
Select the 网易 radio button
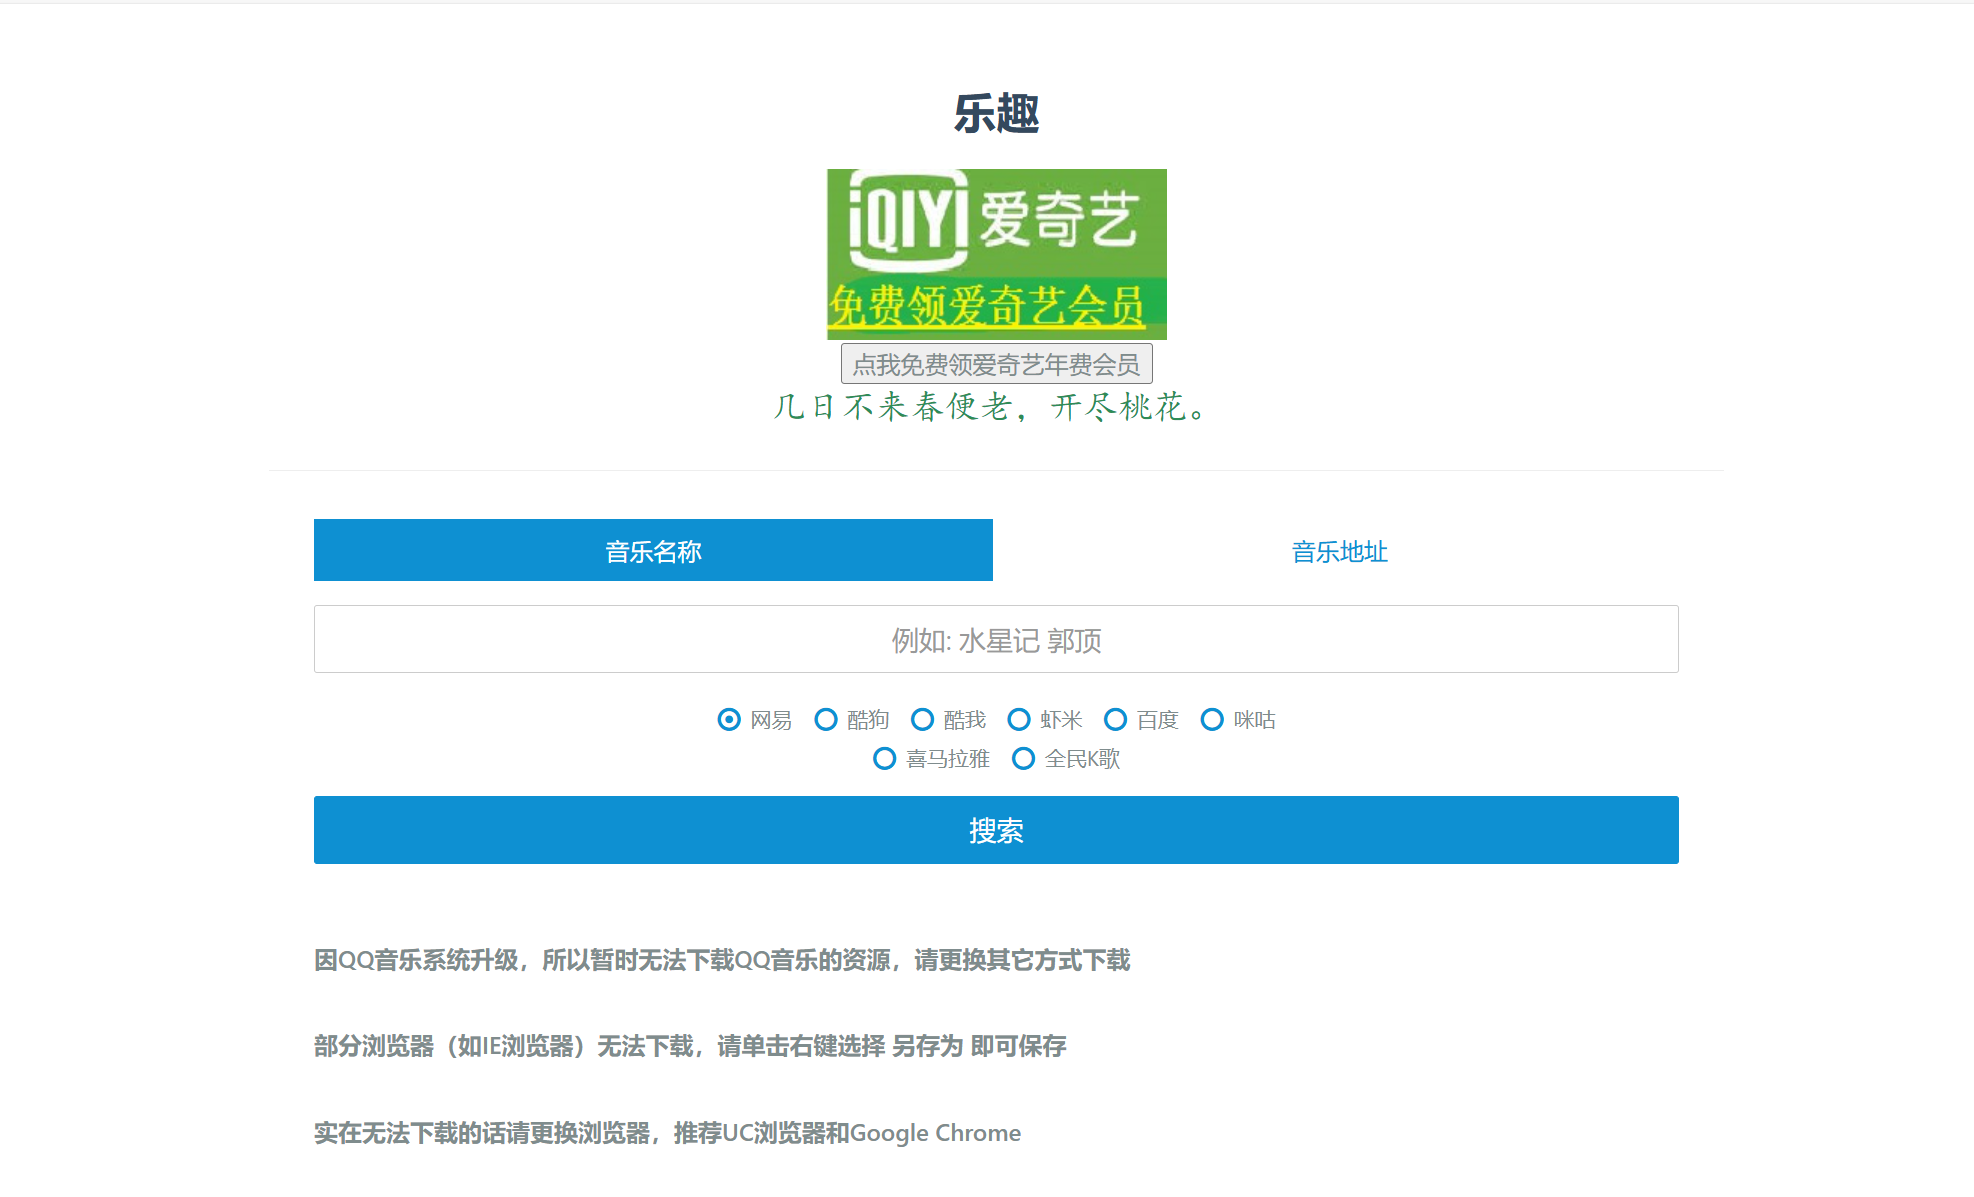730,720
